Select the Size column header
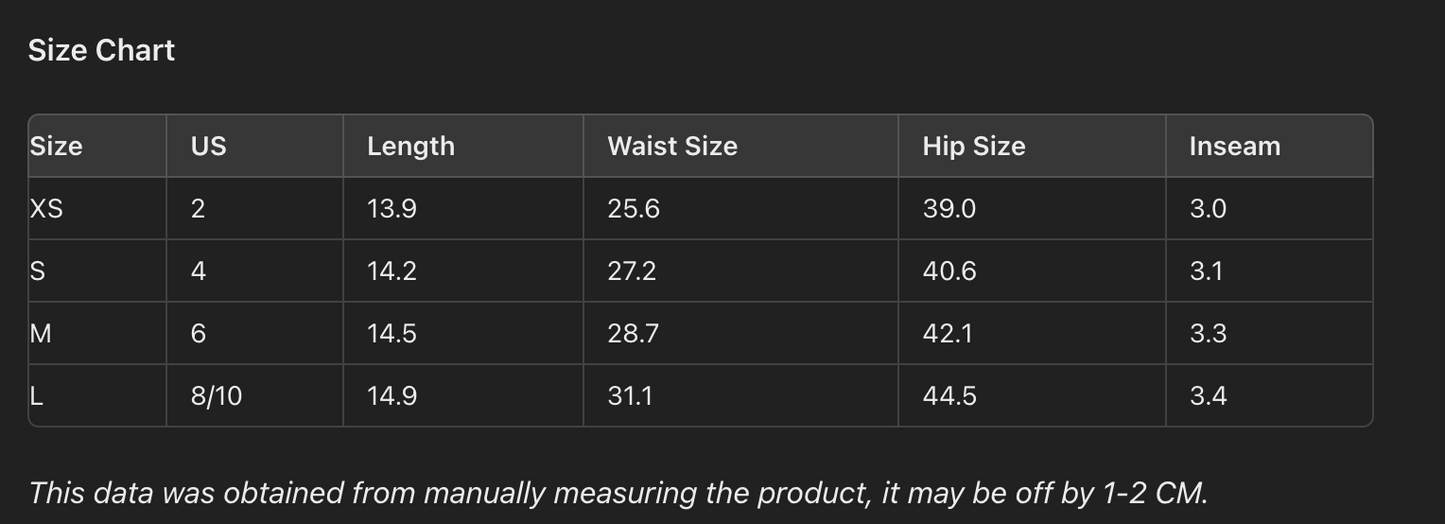1445x524 pixels. (56, 146)
